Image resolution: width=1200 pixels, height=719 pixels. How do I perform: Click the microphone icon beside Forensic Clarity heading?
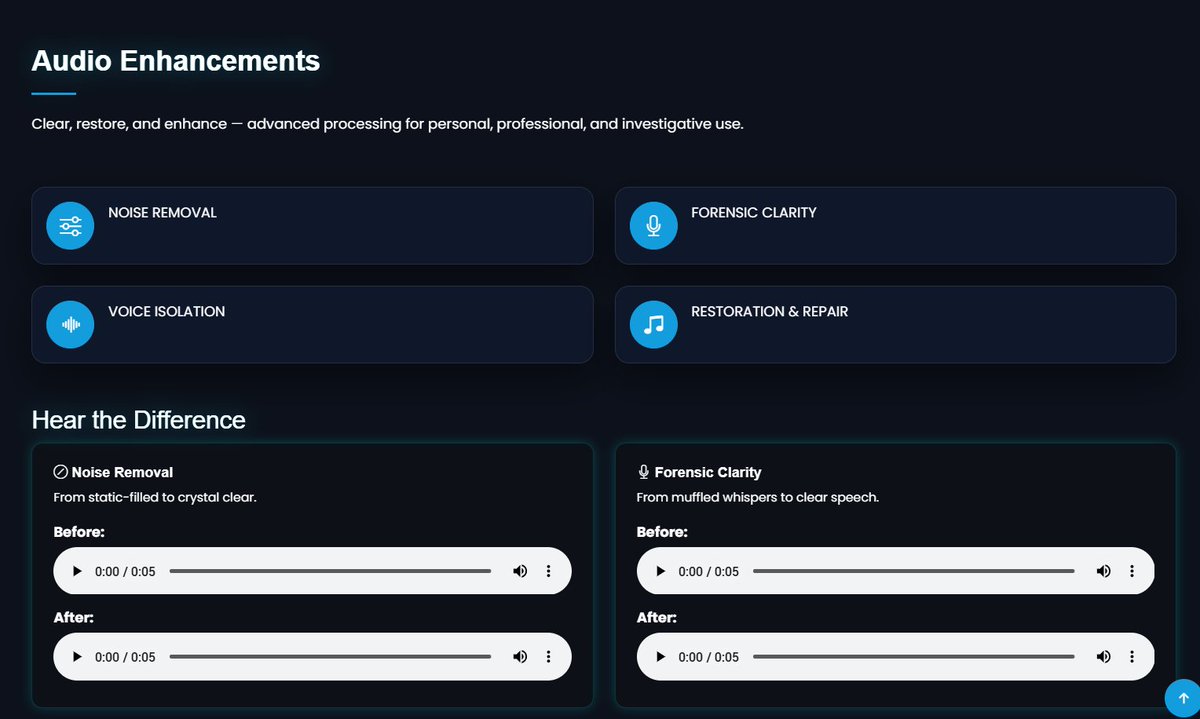[643, 472]
